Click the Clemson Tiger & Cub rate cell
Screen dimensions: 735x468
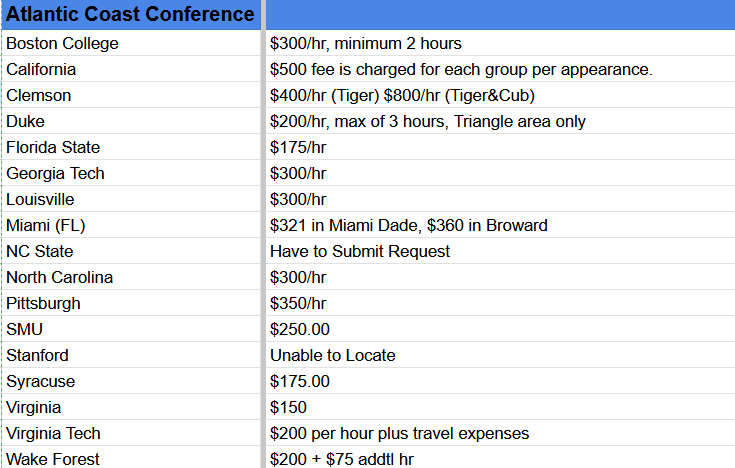point(500,95)
